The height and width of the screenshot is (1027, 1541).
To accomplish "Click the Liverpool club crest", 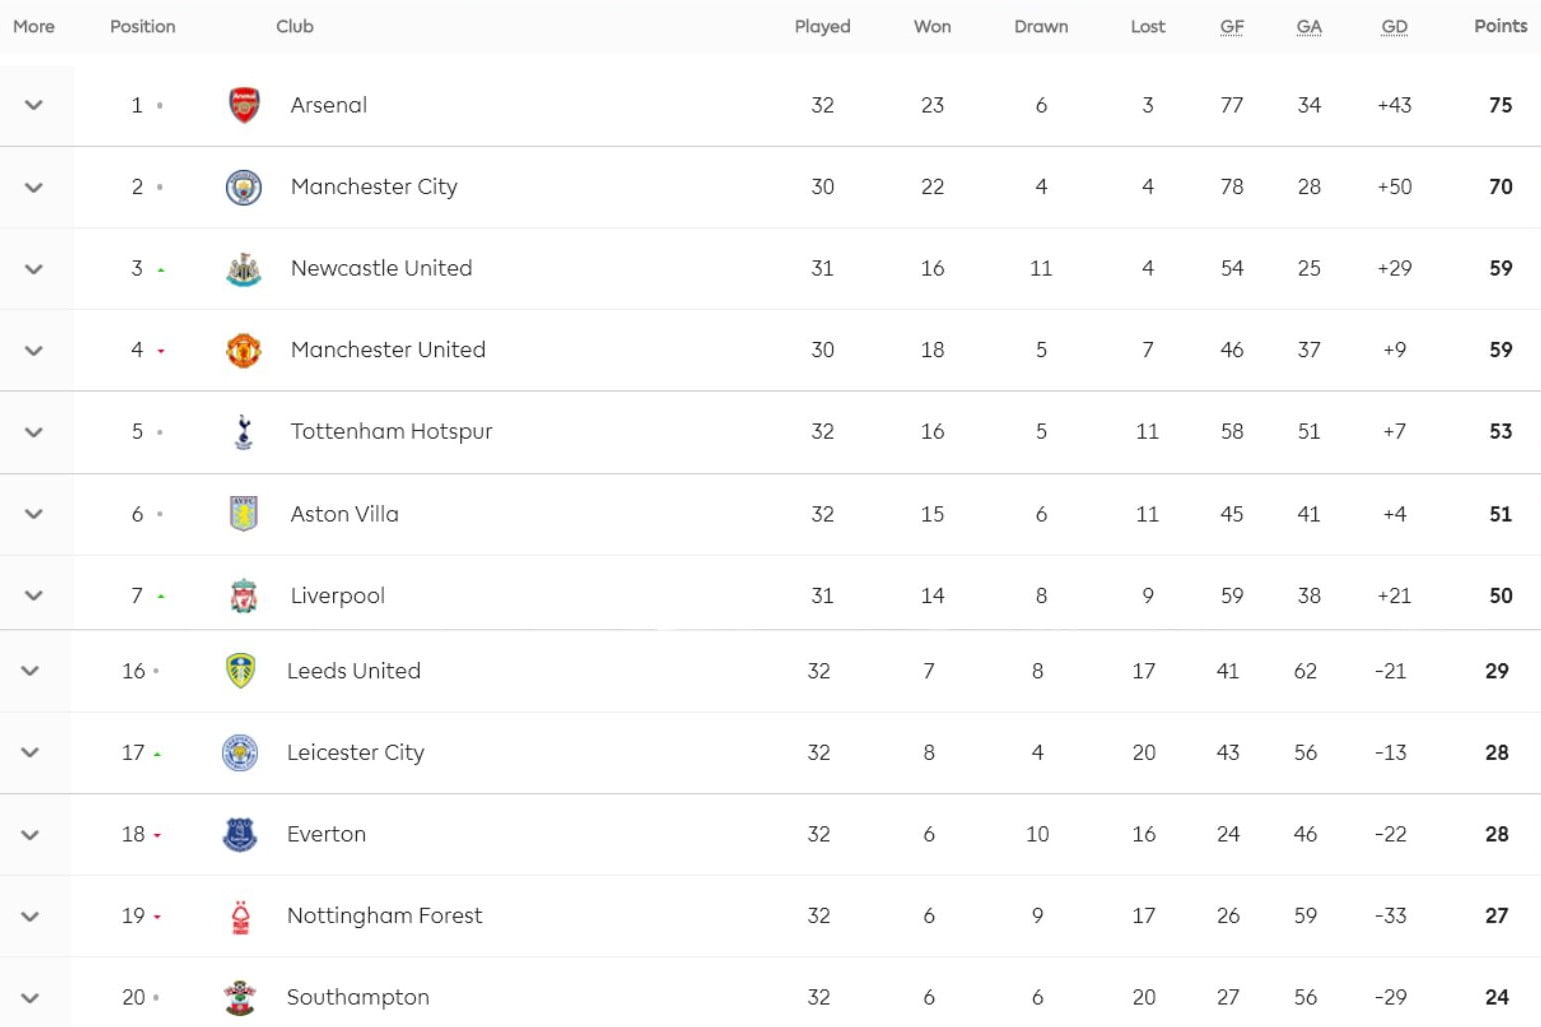I will point(244,596).
